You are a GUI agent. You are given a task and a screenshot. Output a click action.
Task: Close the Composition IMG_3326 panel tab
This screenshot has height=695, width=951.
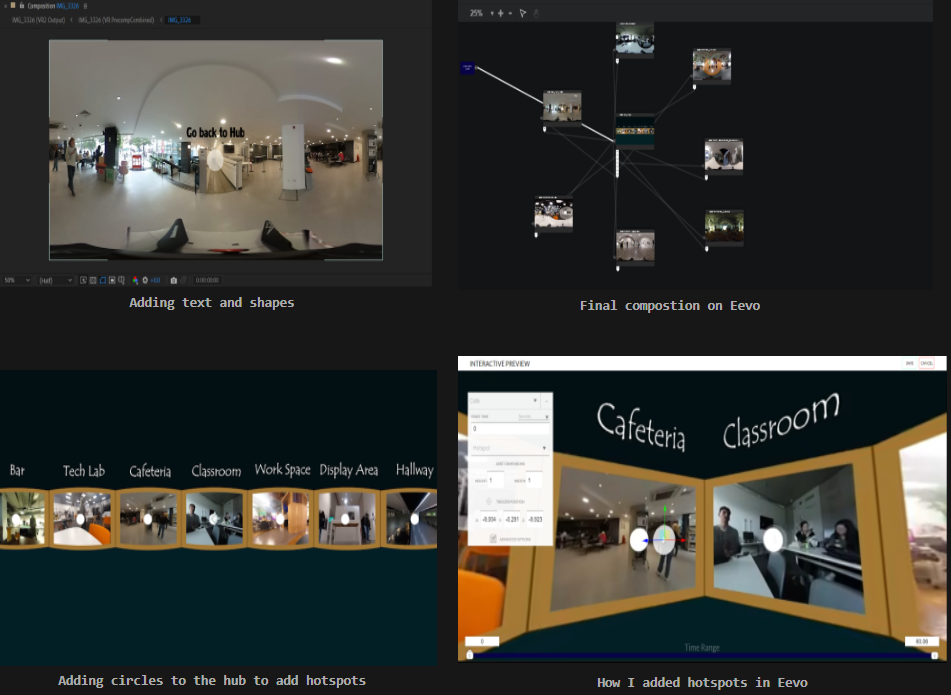6,5
